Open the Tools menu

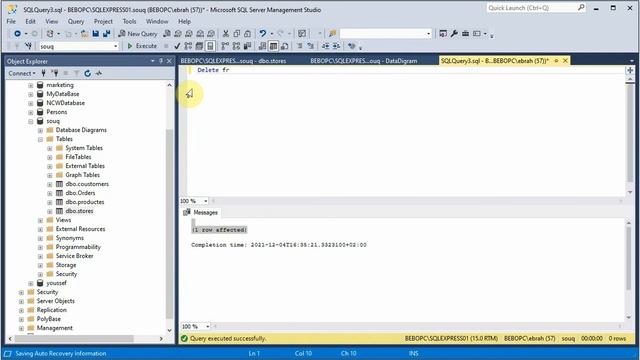pos(129,21)
